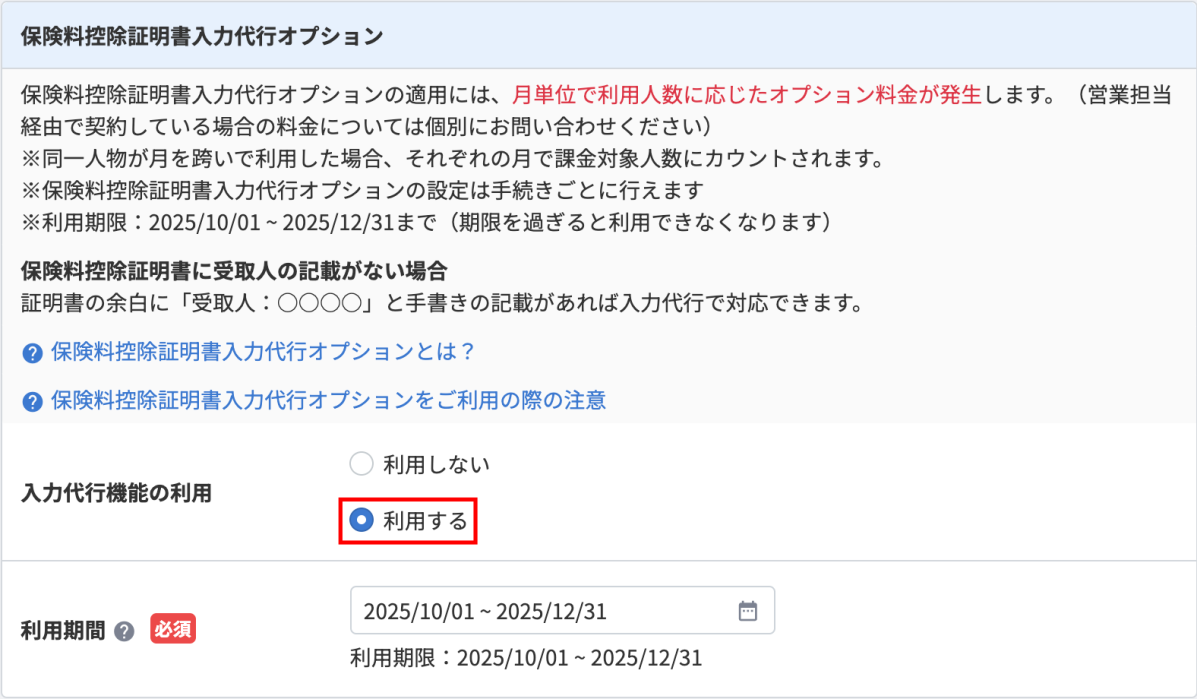Click the 入力代行機能の利用 label
This screenshot has width=1197, height=699.
116,493
